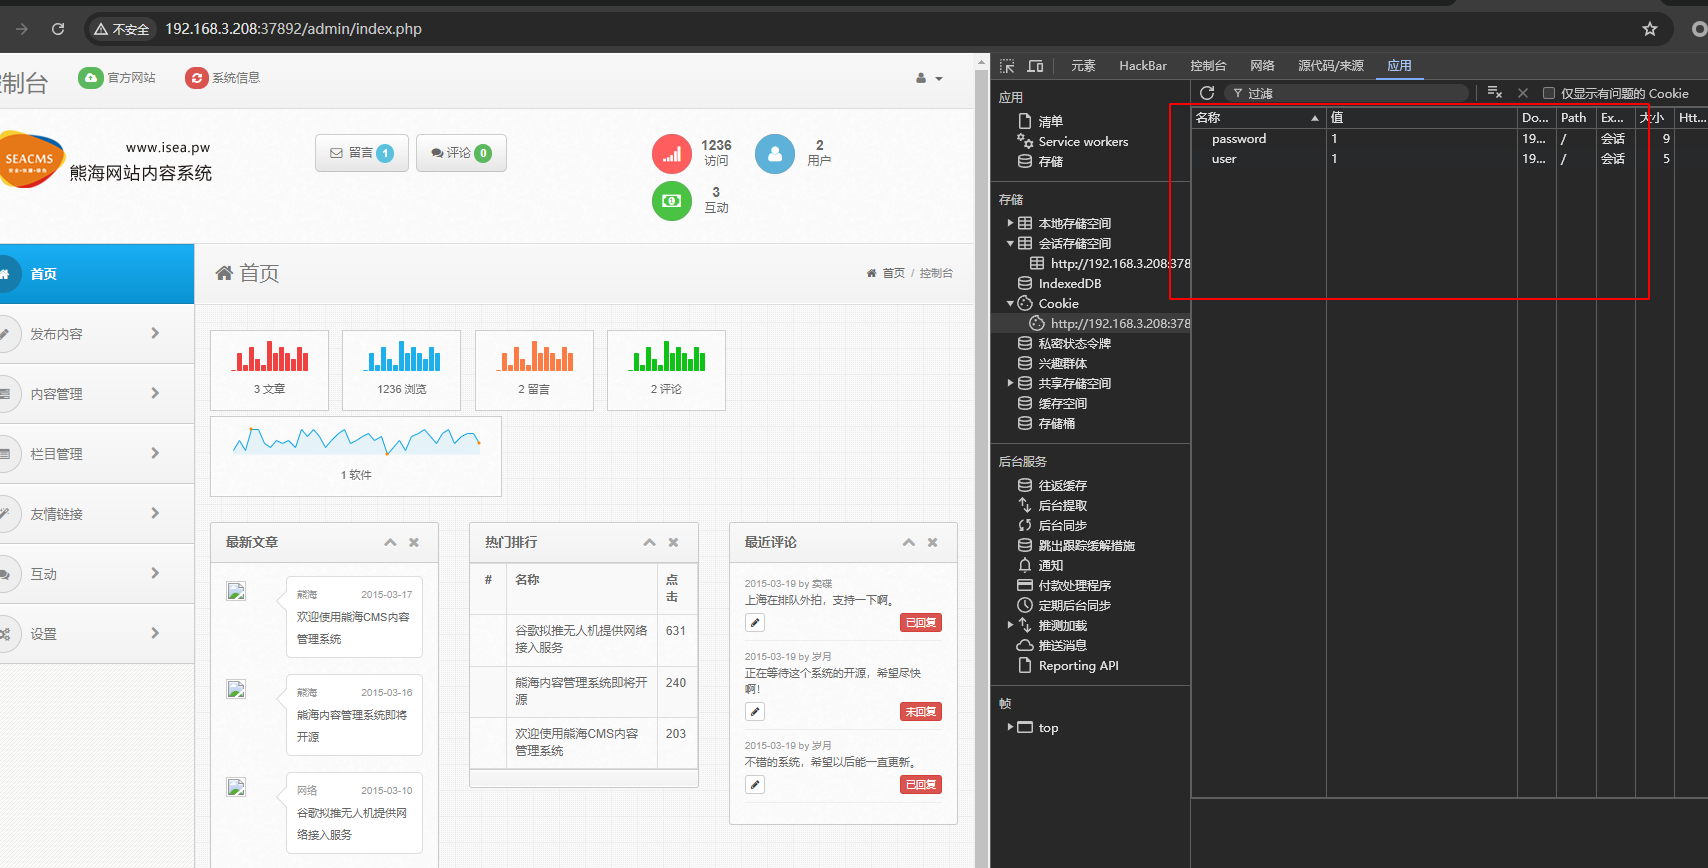This screenshot has width=1708, height=868.
Task: Sort cookies by the 名称 column header
Action: click(1256, 118)
